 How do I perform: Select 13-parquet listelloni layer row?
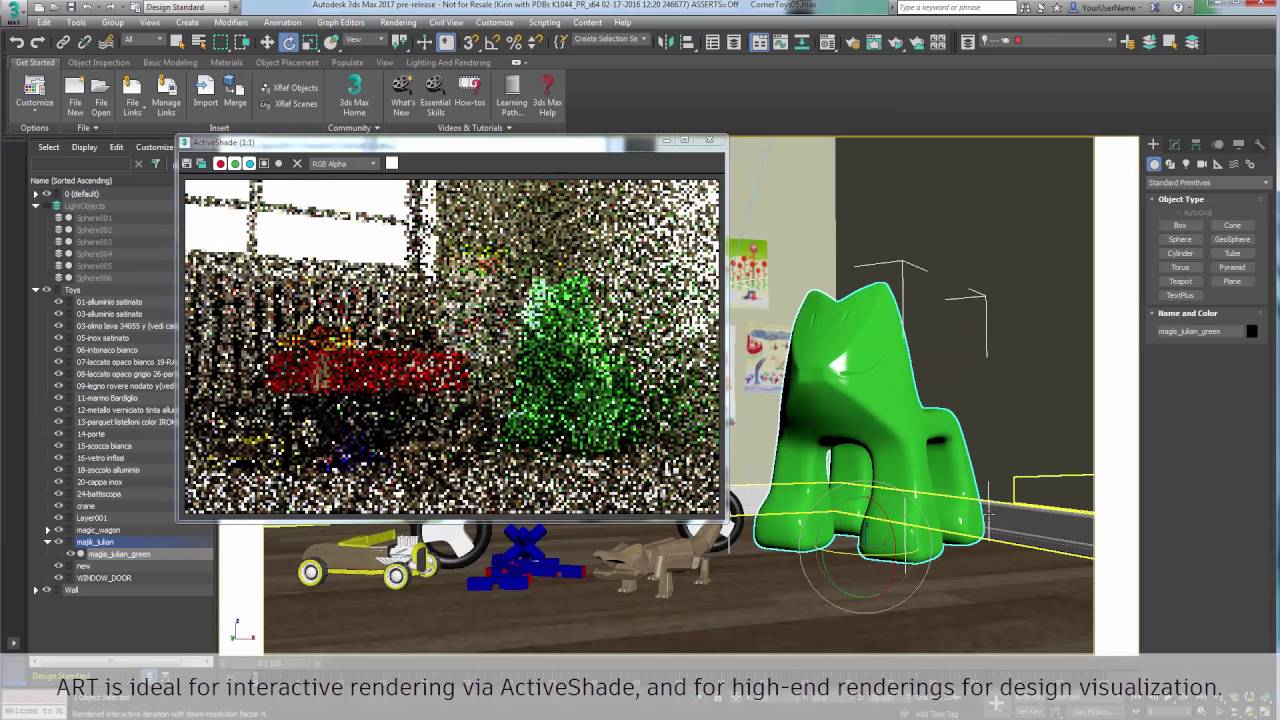point(125,422)
